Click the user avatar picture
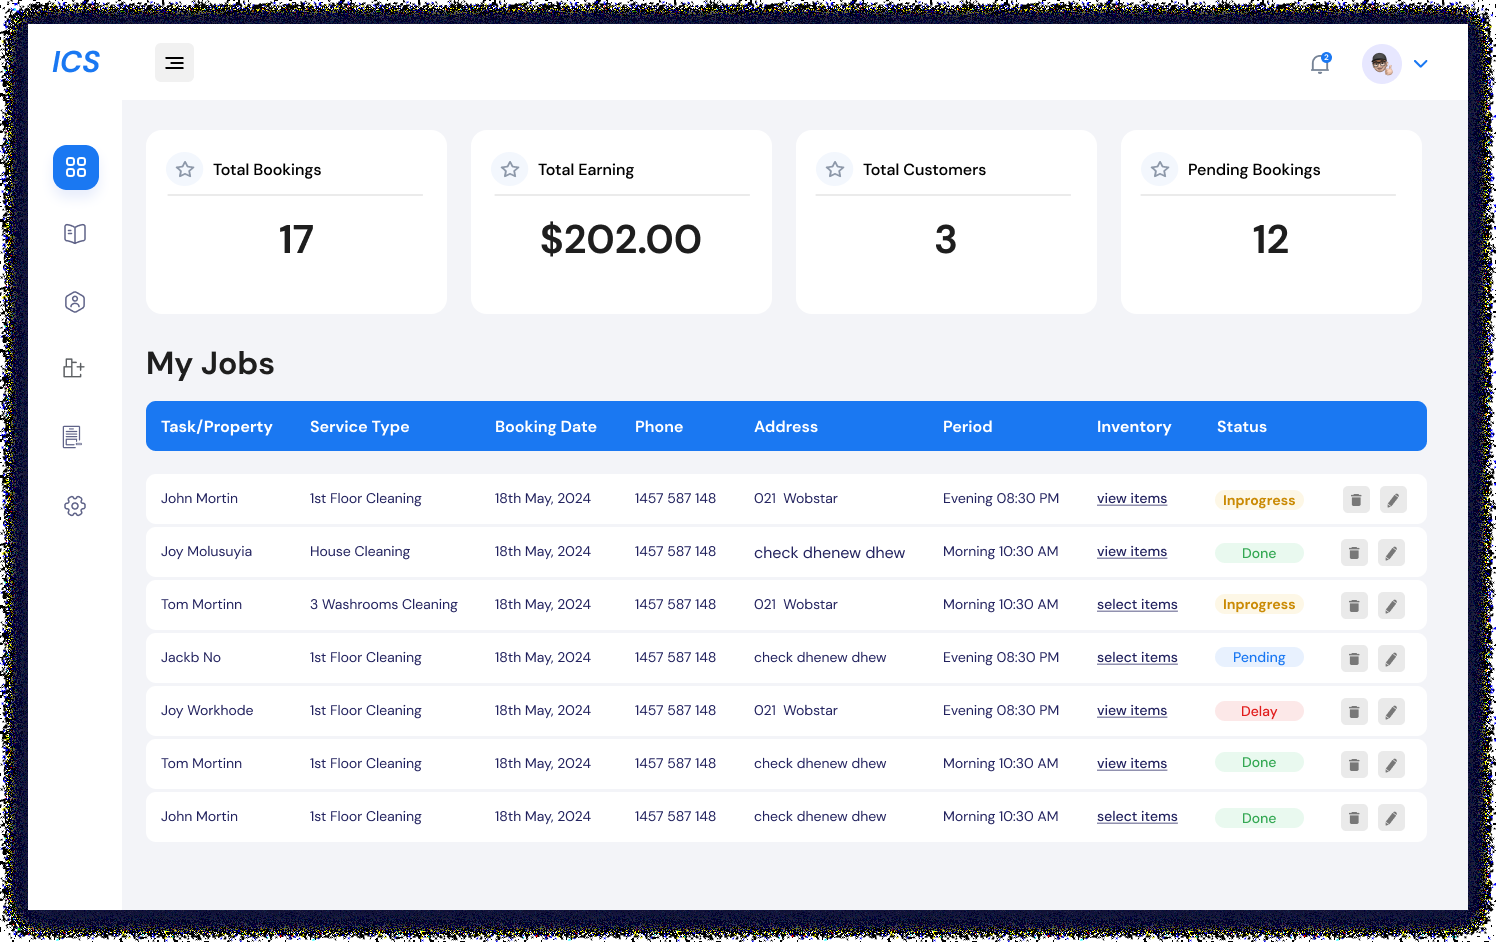The width and height of the screenshot is (1496, 942). (1381, 64)
